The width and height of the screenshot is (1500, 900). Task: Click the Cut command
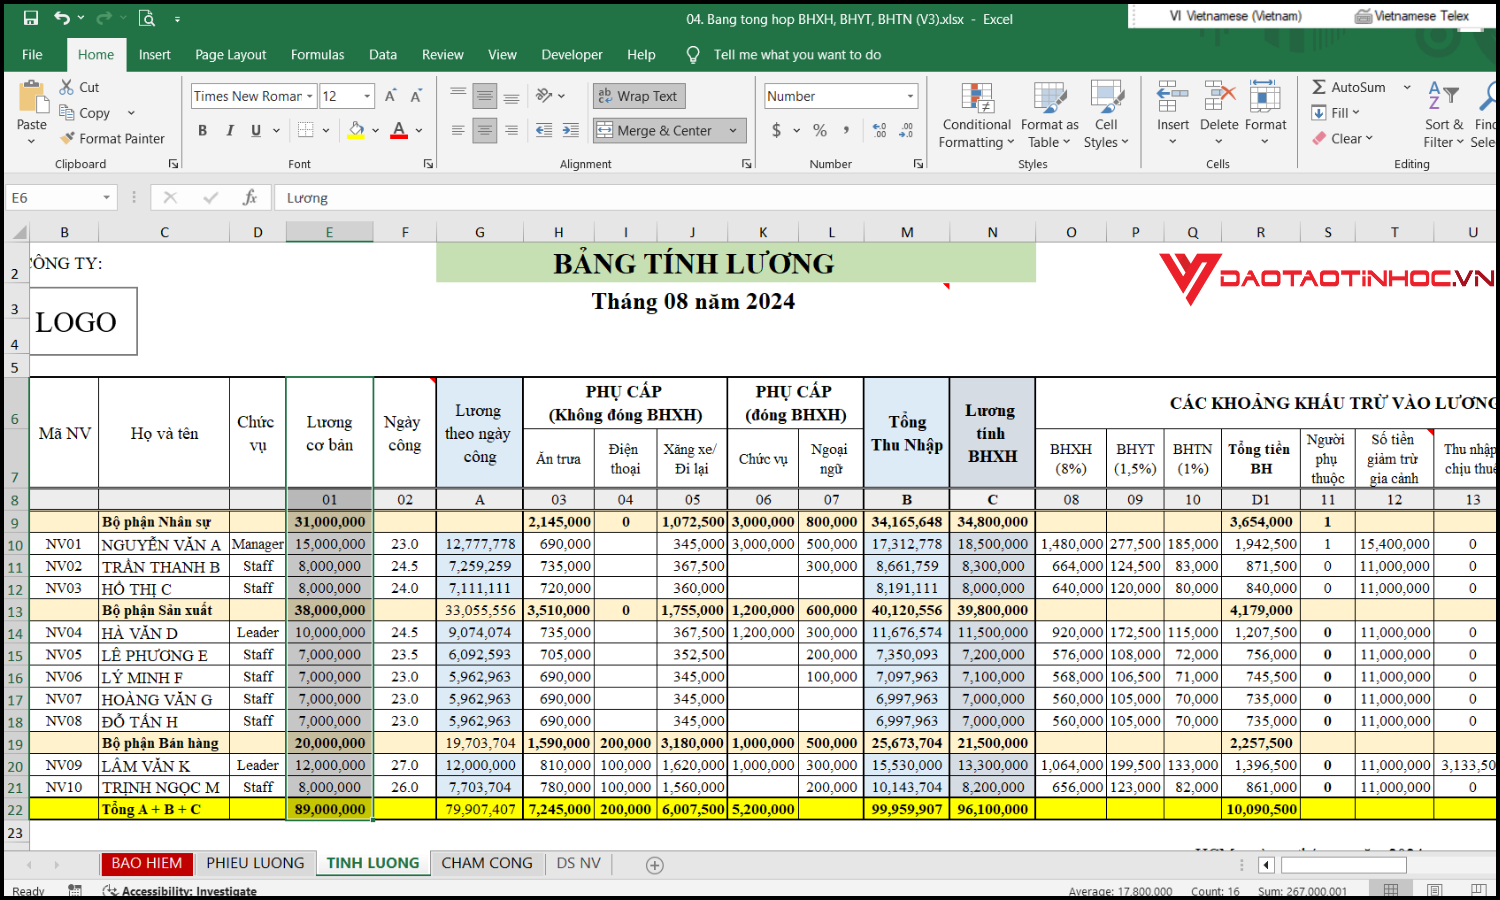79,87
